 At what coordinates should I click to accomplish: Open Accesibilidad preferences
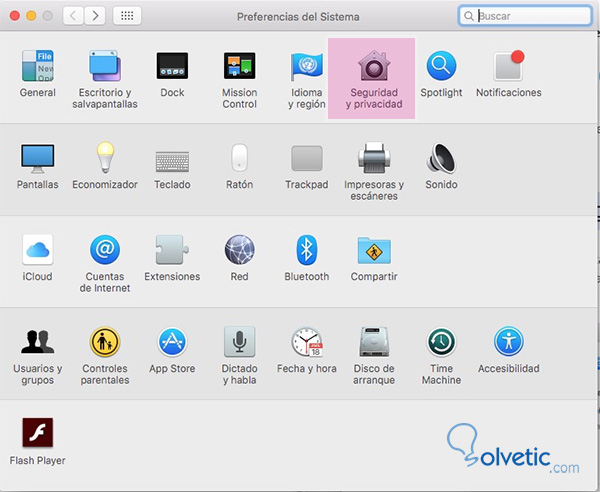click(509, 342)
